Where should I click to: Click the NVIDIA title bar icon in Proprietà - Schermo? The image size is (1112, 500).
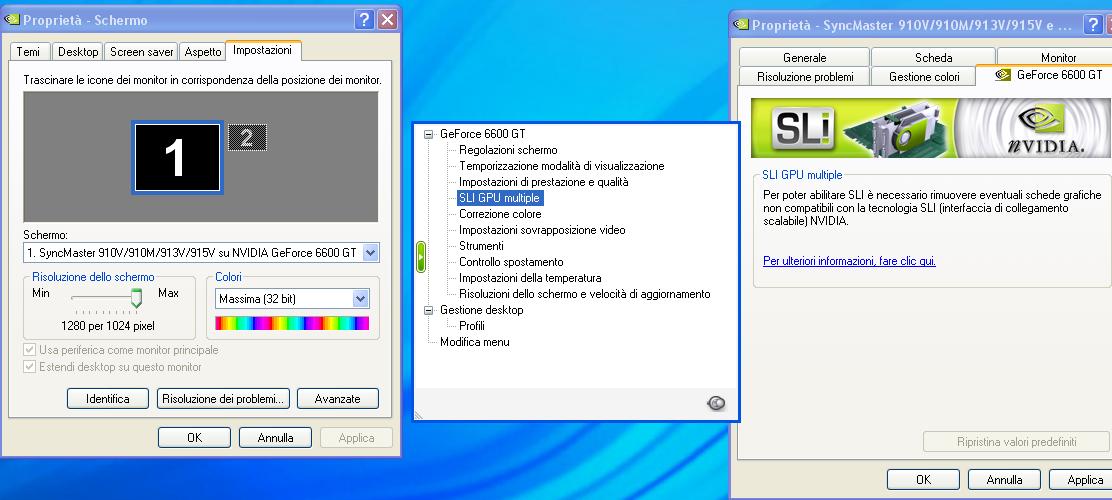[12, 20]
